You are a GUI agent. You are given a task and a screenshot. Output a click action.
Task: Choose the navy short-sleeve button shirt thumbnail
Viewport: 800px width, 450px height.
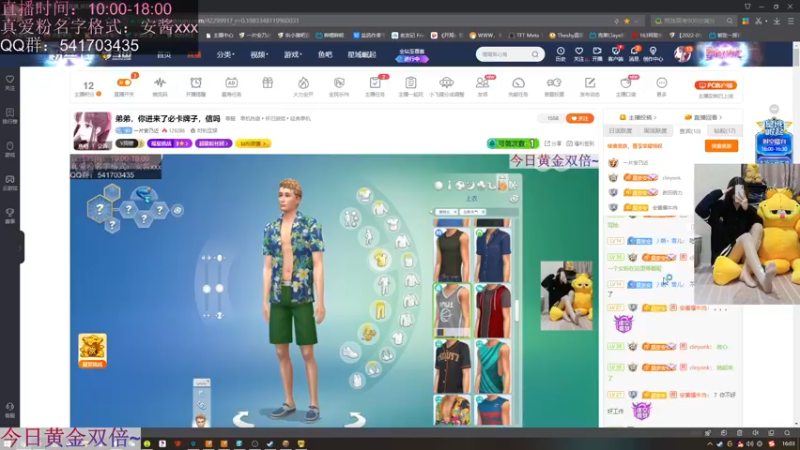click(493, 255)
